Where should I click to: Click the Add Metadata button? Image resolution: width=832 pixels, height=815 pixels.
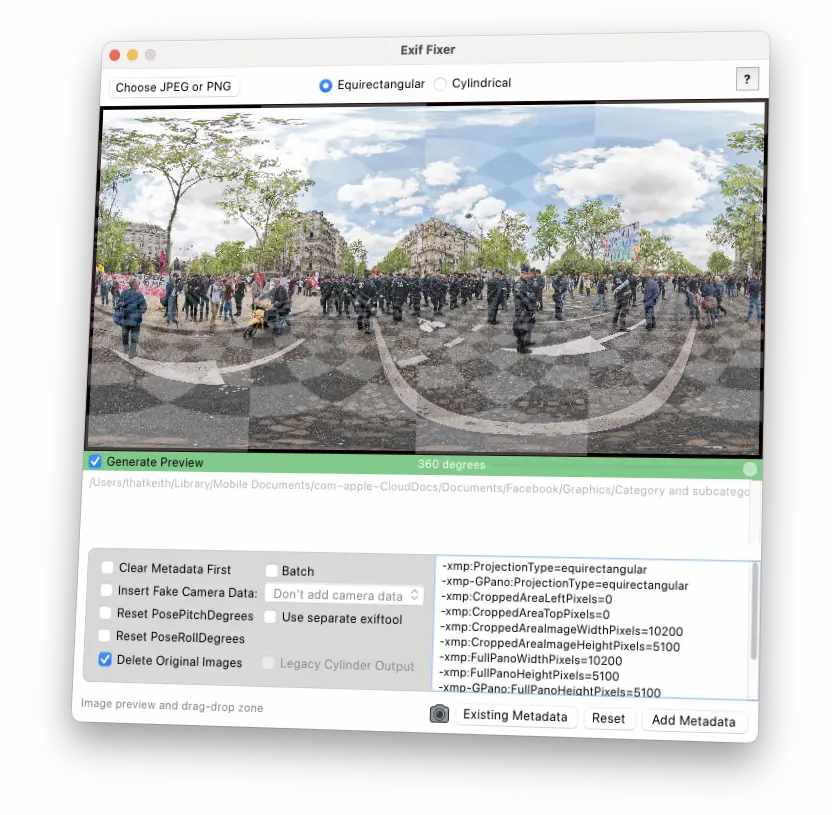click(x=693, y=720)
